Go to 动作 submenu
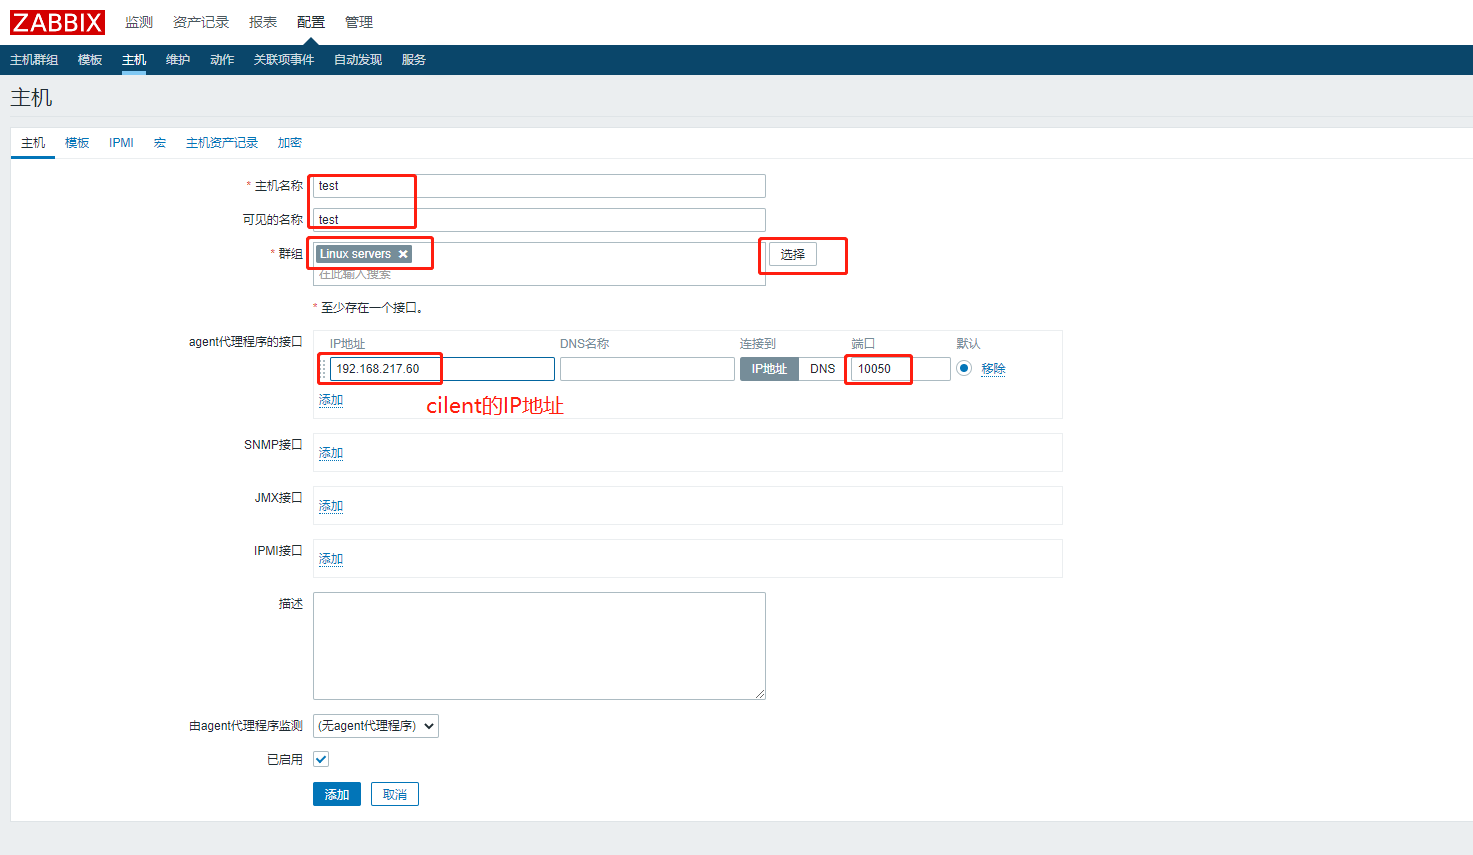This screenshot has width=1473, height=855. 222,60
